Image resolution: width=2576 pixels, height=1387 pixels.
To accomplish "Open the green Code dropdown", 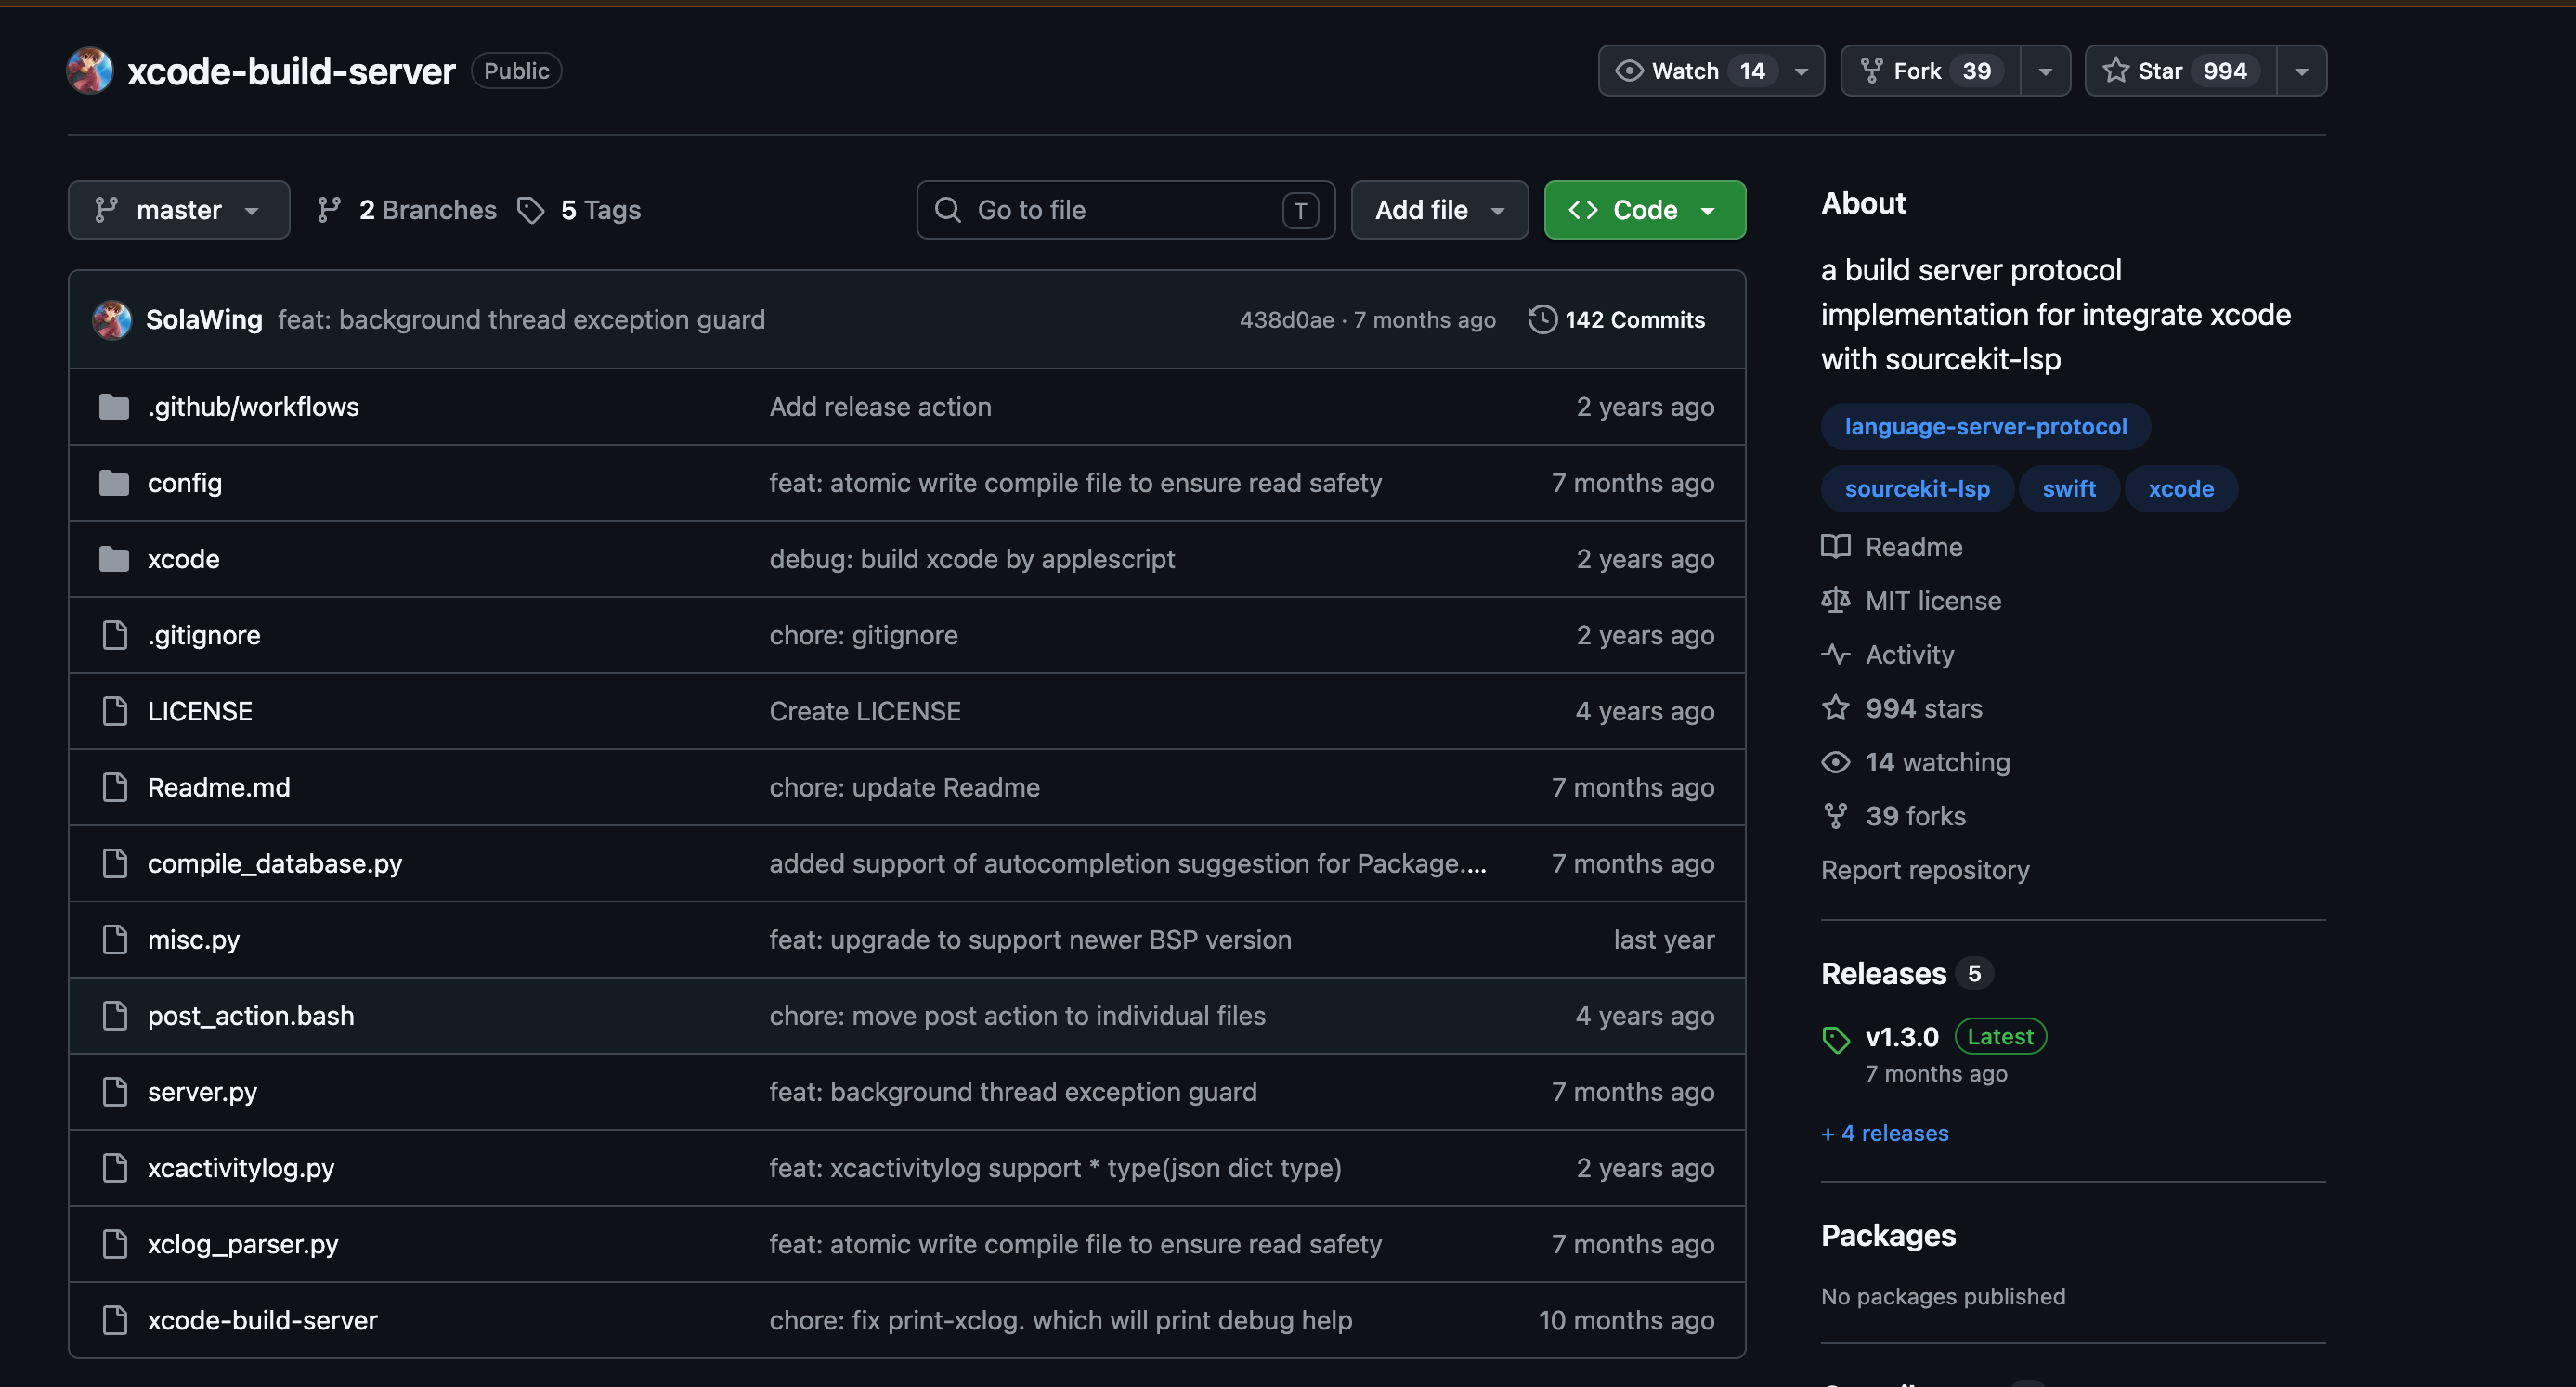I will pos(1645,210).
